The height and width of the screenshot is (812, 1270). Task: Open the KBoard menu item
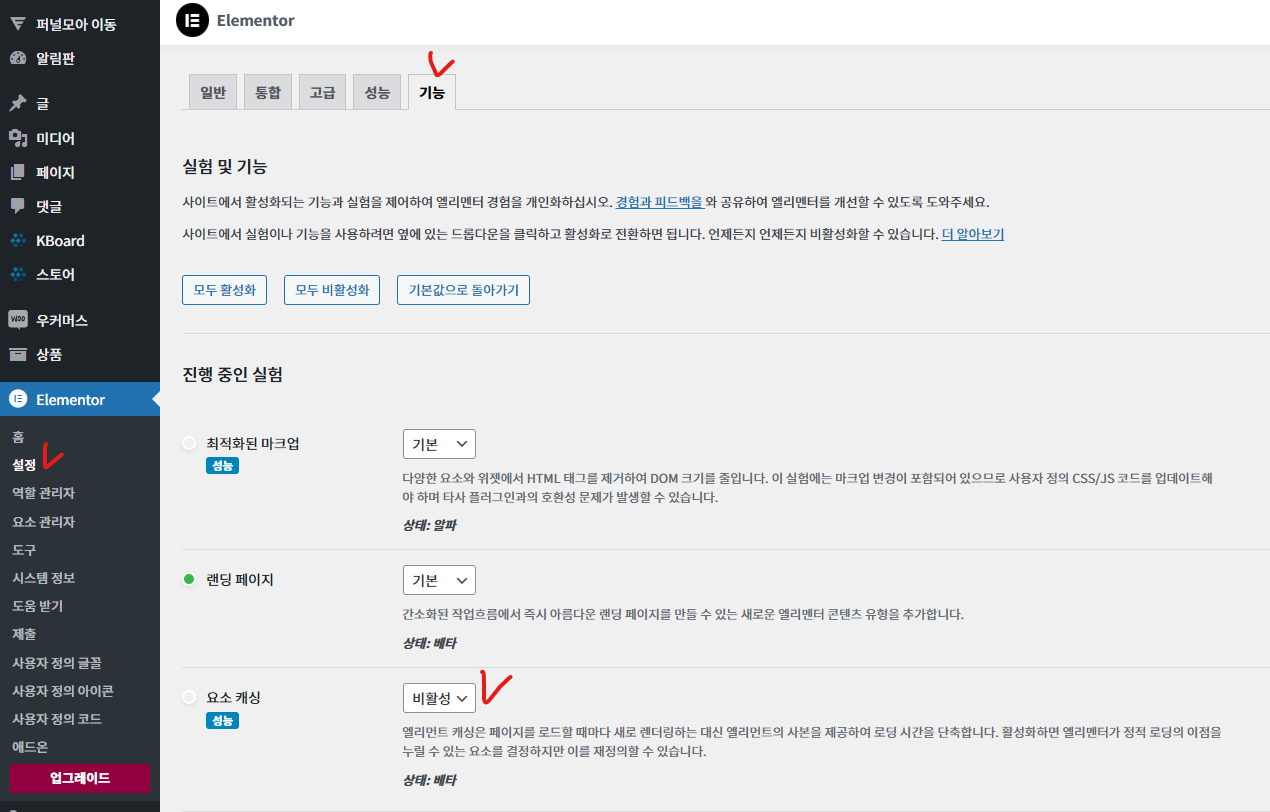(80, 240)
